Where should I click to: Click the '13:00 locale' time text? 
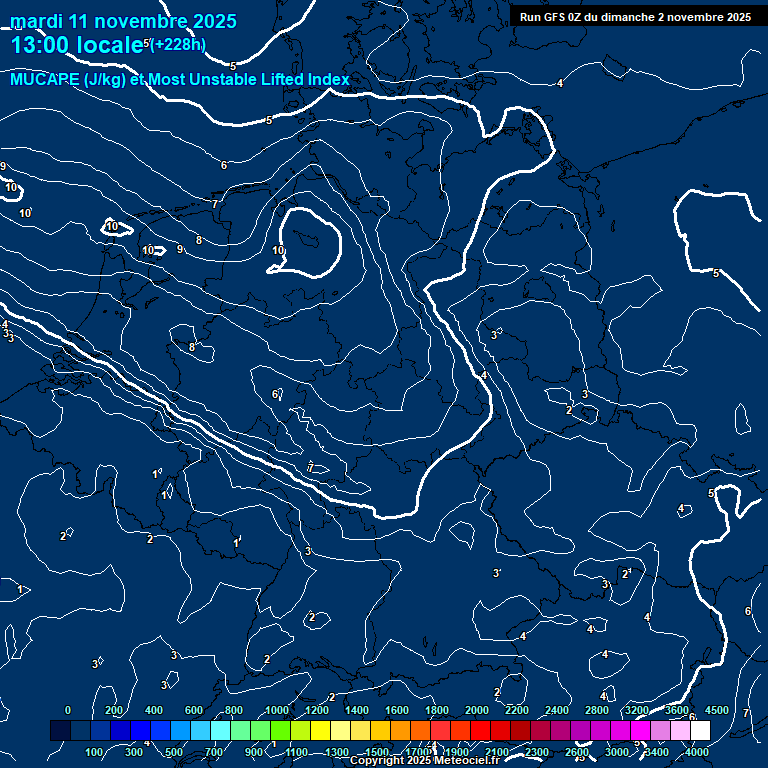77,45
